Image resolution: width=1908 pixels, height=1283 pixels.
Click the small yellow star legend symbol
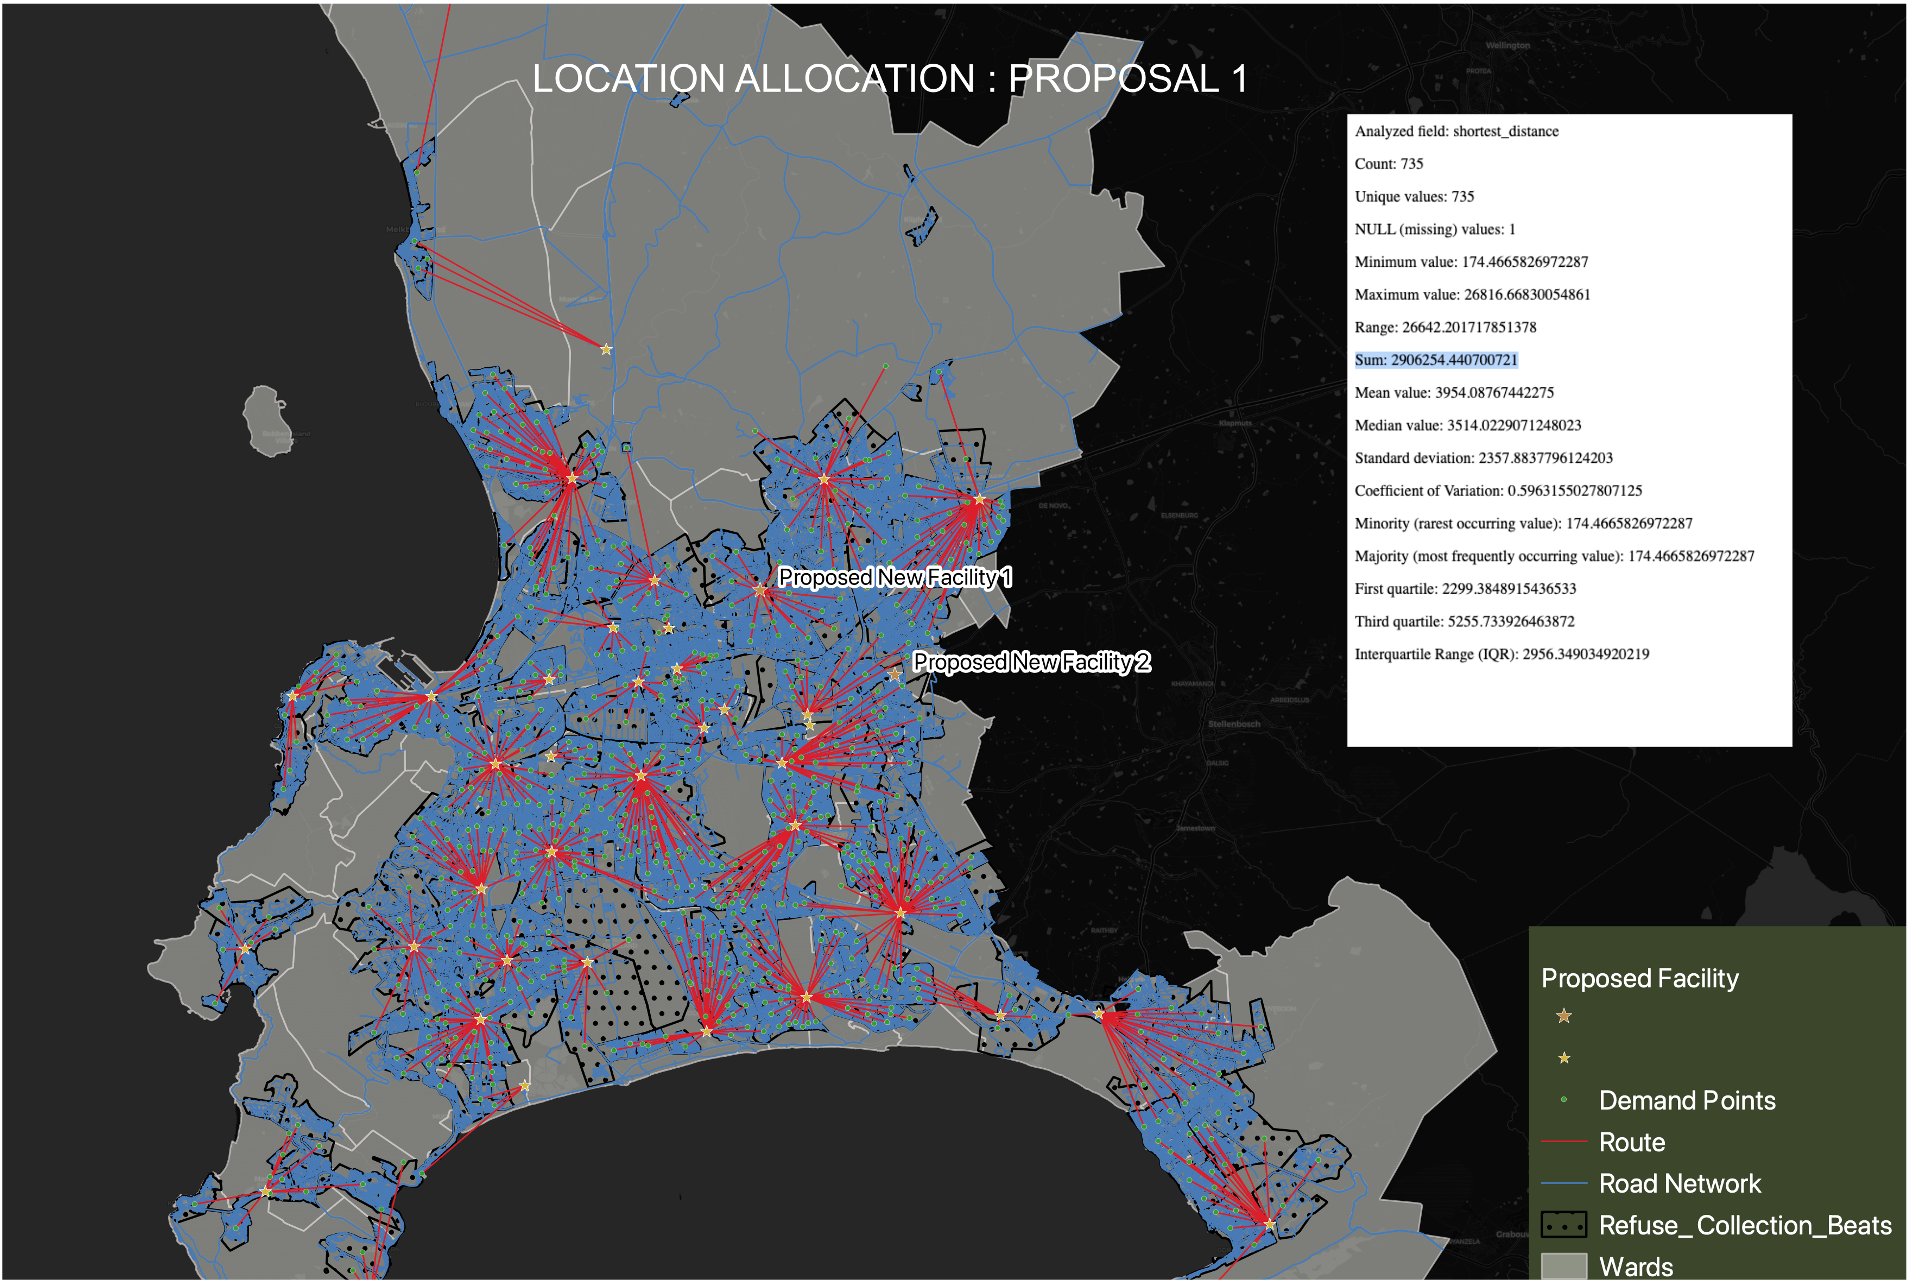pos(1564,1058)
